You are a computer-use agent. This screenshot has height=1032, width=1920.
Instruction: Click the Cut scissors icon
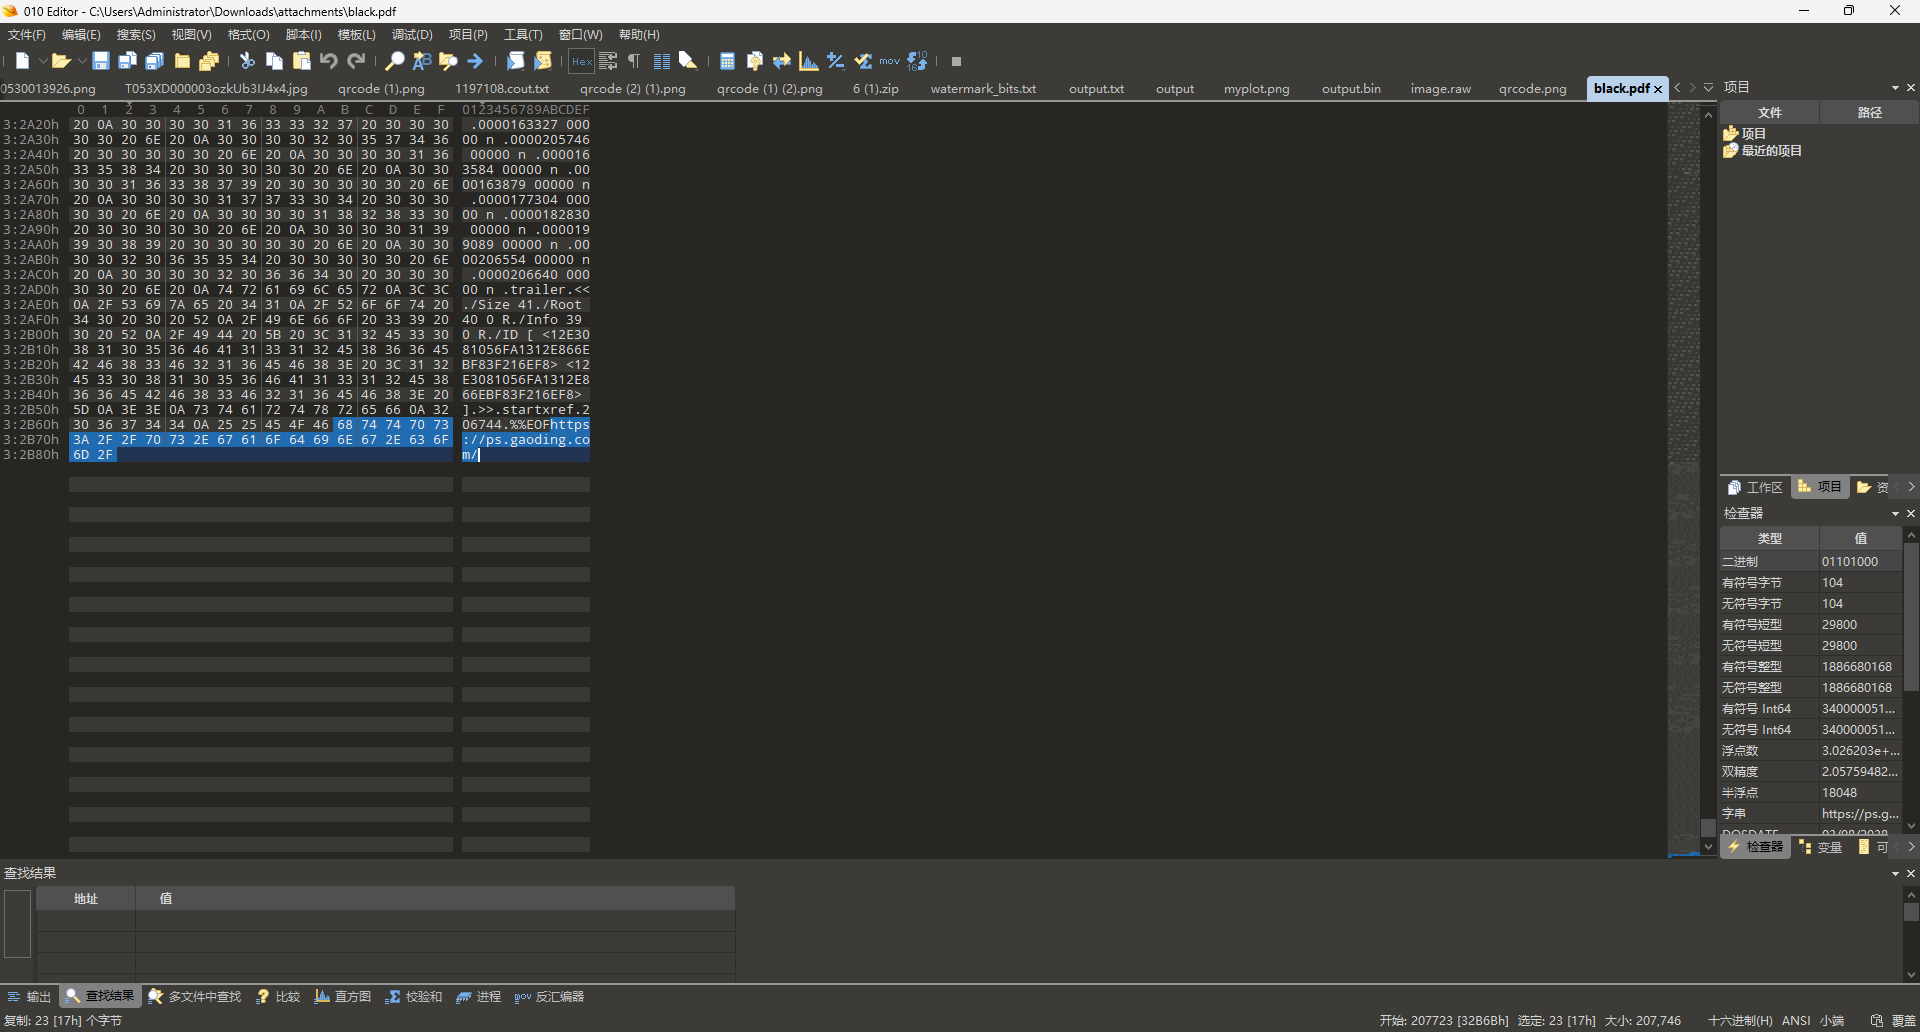(x=247, y=61)
